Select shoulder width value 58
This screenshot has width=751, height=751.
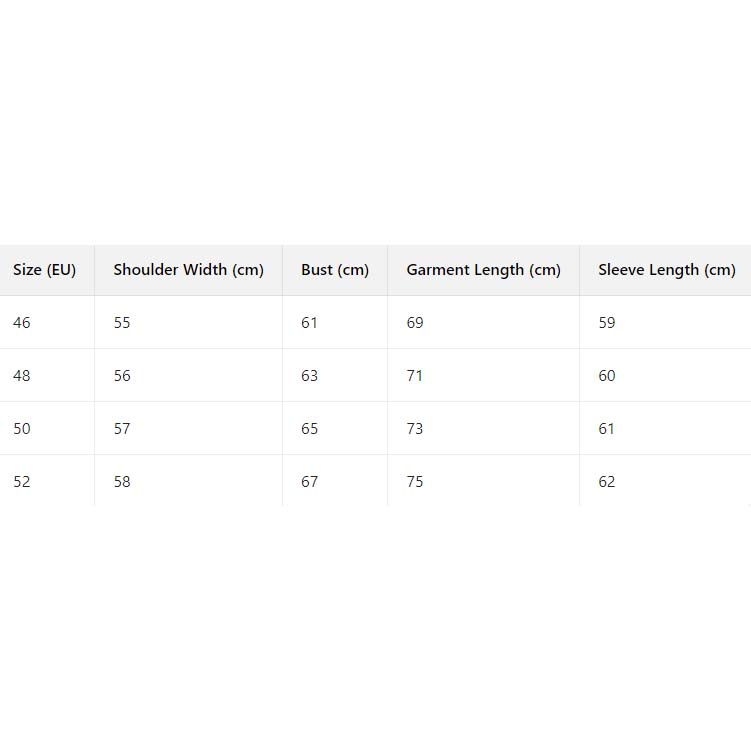(122, 482)
